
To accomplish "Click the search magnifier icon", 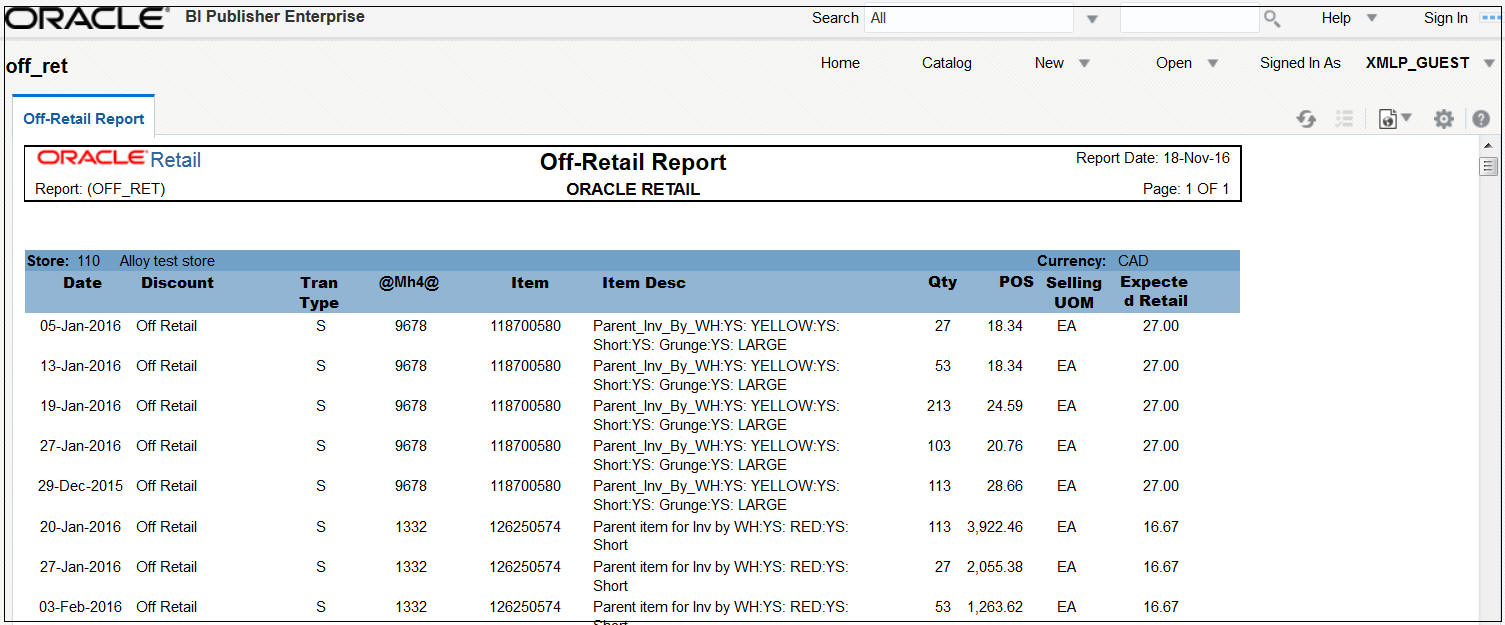I will click(x=1272, y=18).
